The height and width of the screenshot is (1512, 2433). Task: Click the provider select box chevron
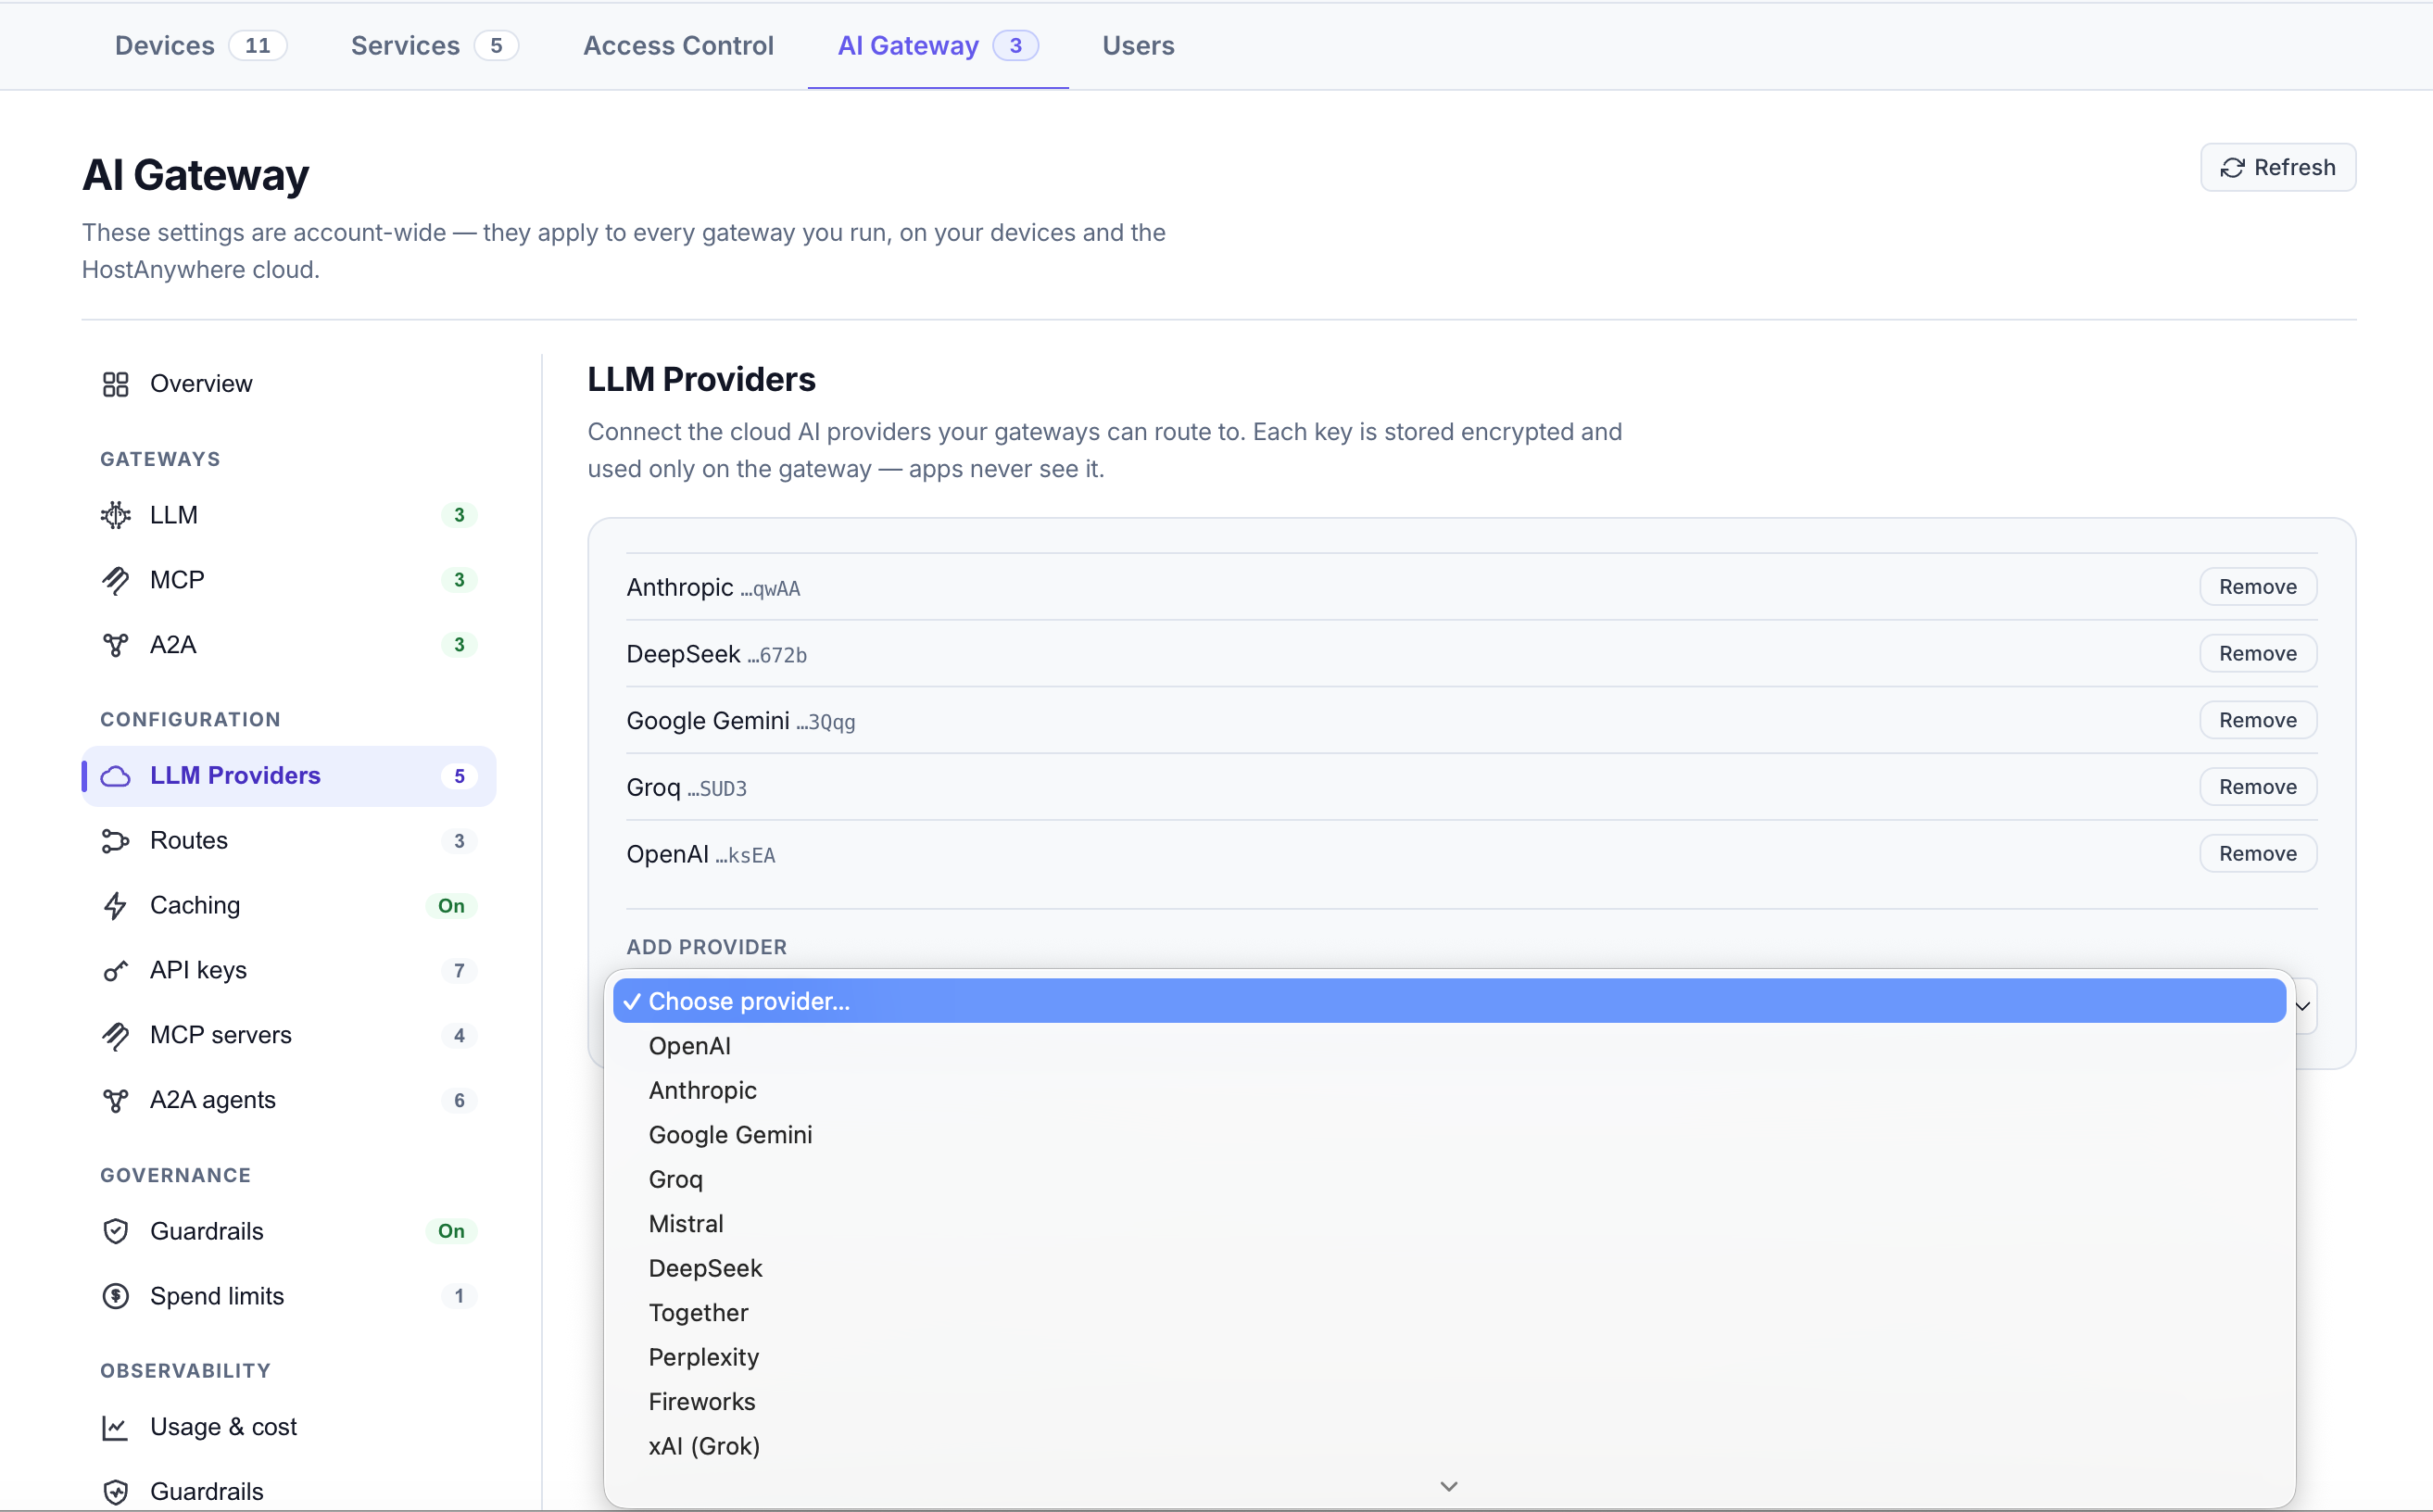tap(2303, 1006)
